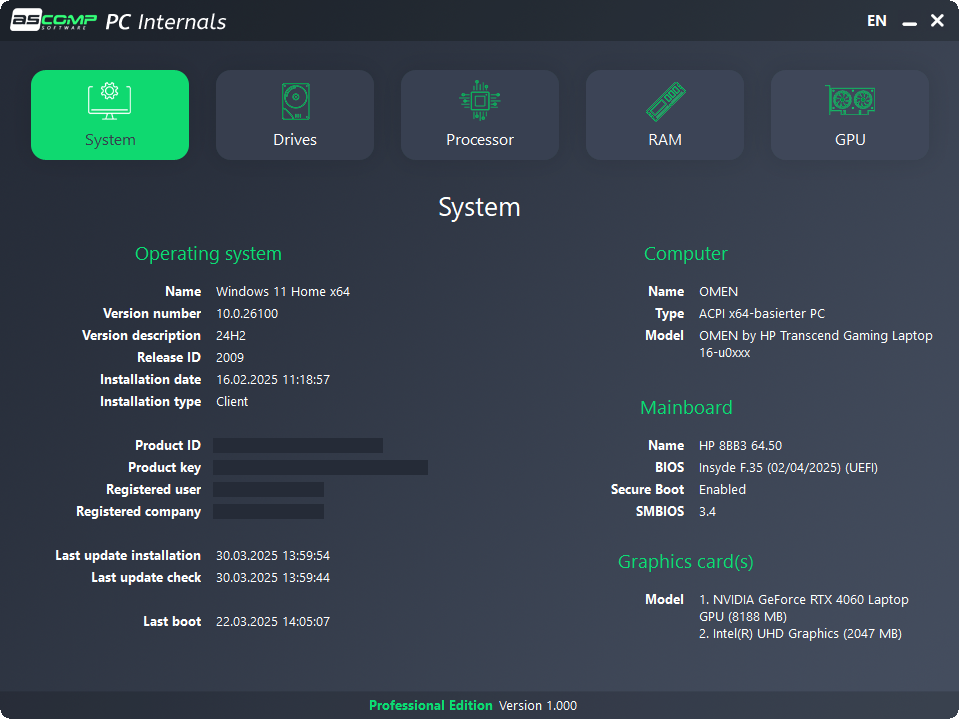This screenshot has height=719, width=959.
Task: Click the OMEN by HP model text
Action: [x=815, y=336]
